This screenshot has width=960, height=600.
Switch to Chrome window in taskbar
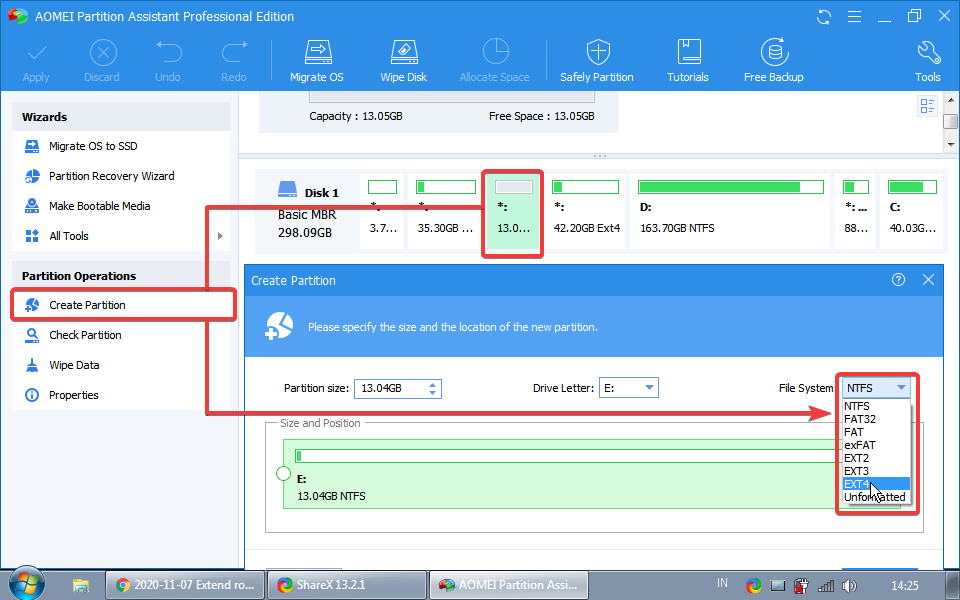(186, 585)
